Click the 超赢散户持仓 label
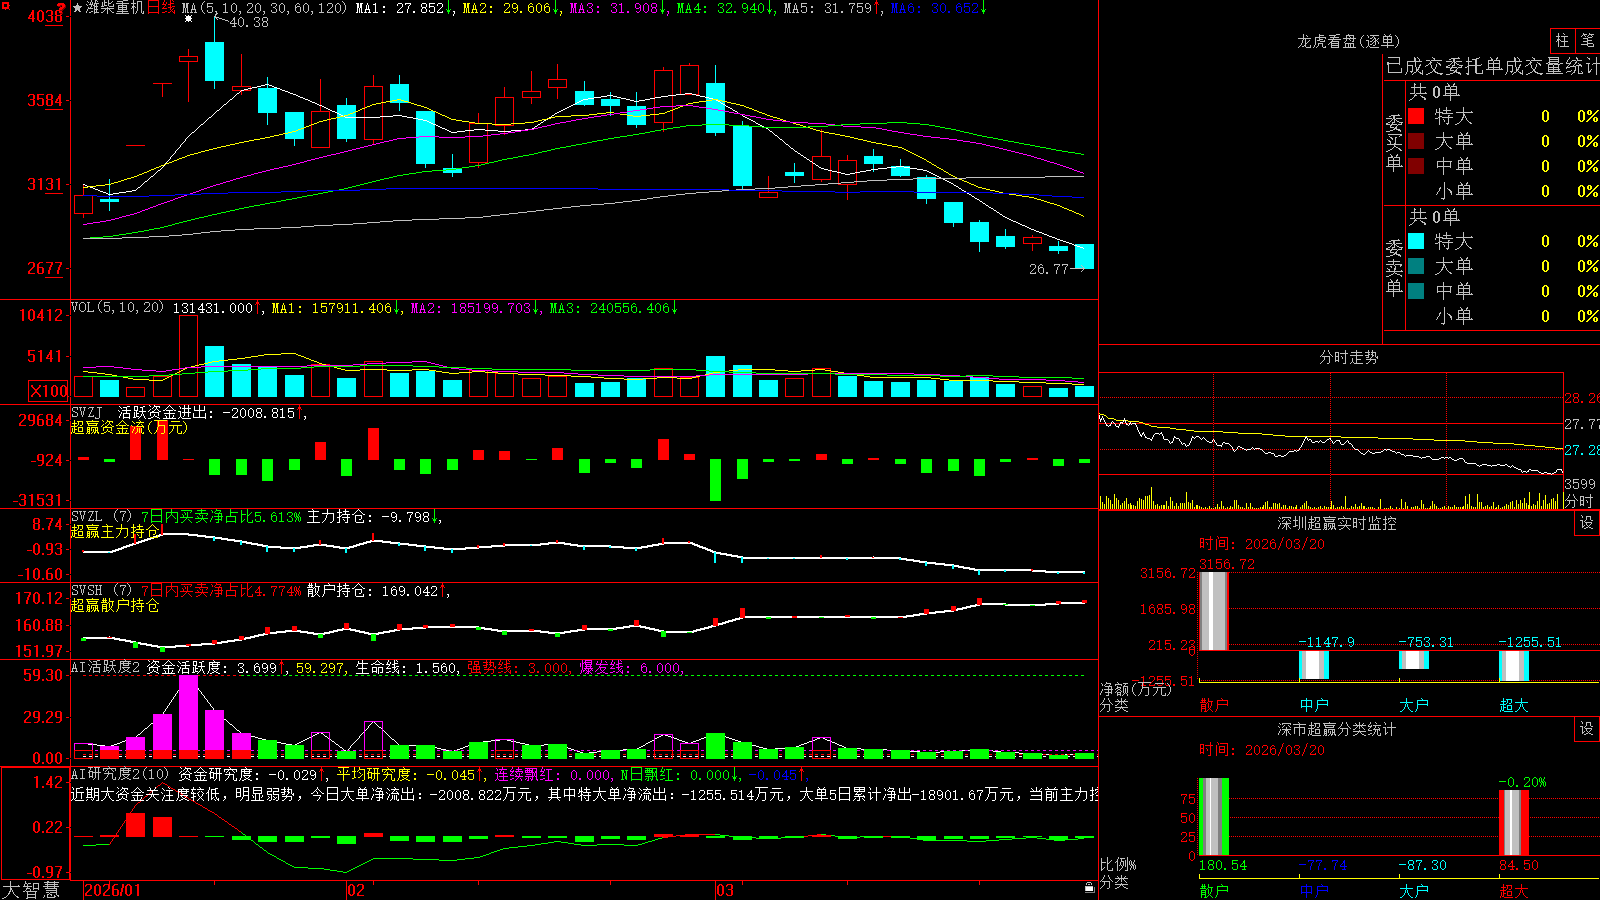 point(115,605)
